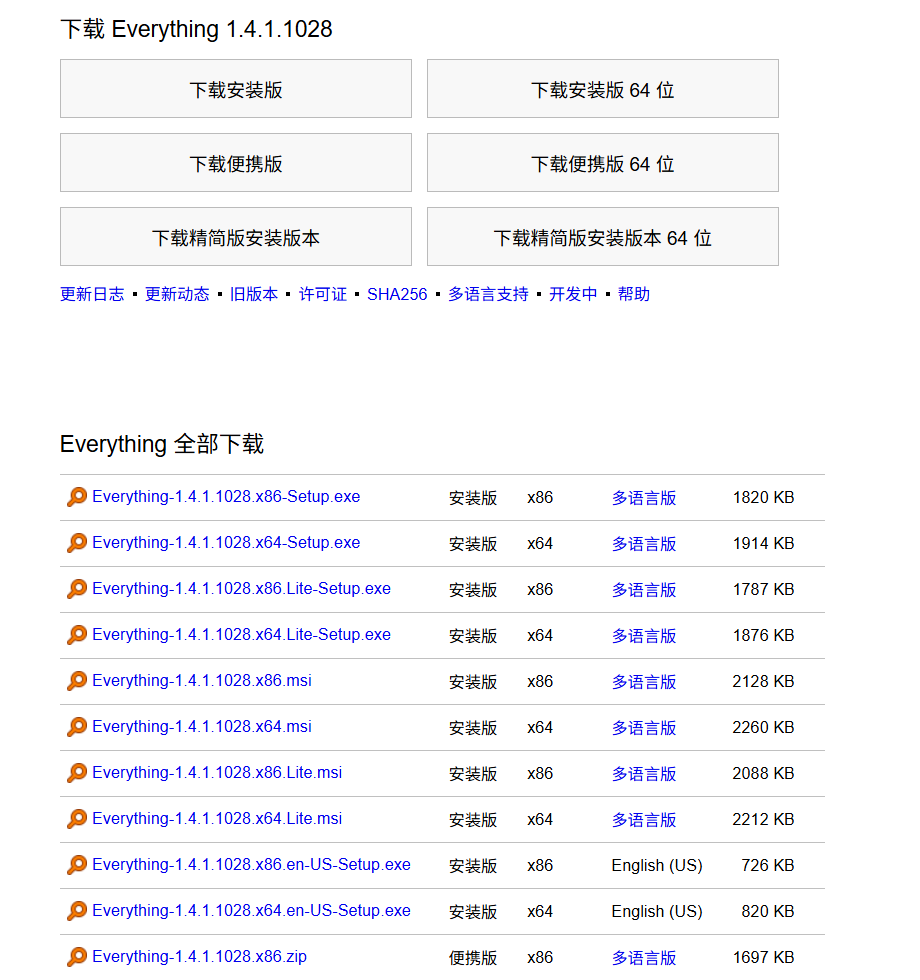Click the 下载精简版安装版本 64 位 button
920x980 pixels.
point(602,237)
